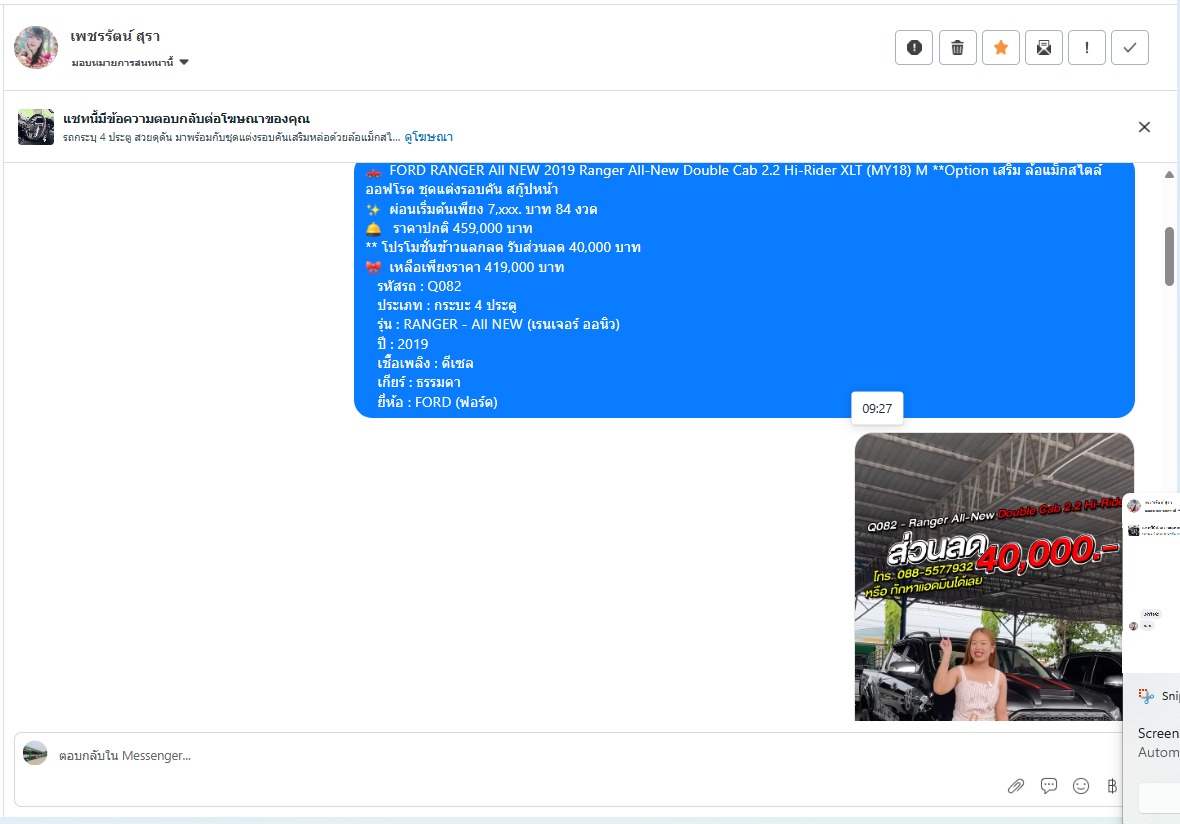Select text เชื้อเพลิง : ดีเซล
This screenshot has height=824, width=1180.
pyautogui.click(x=425, y=363)
